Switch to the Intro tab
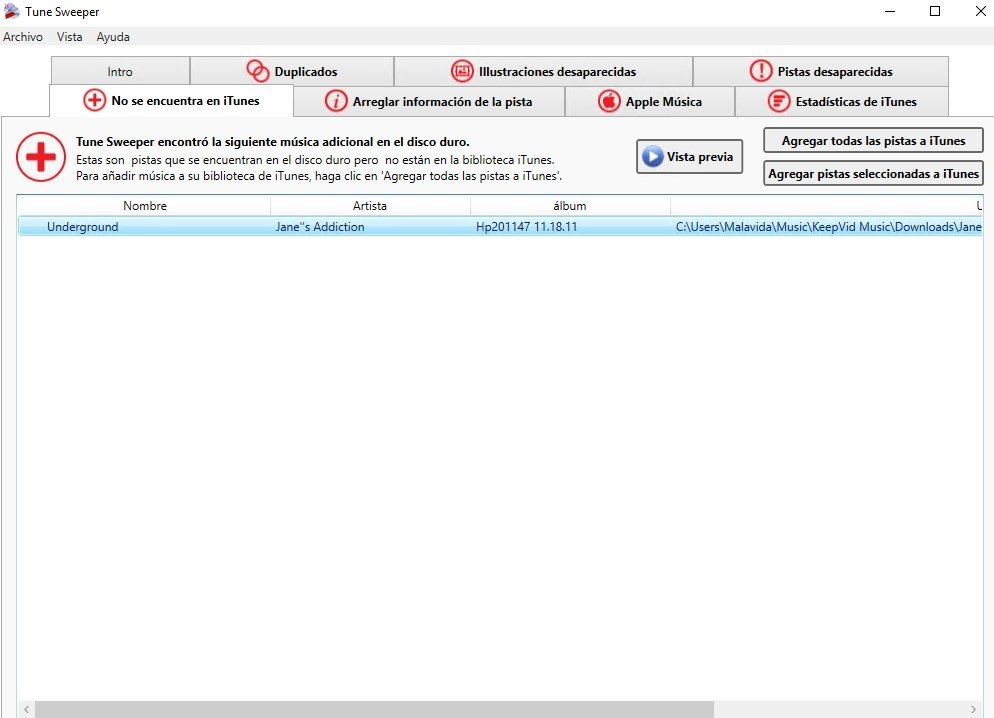This screenshot has width=994, height=718. (x=120, y=71)
